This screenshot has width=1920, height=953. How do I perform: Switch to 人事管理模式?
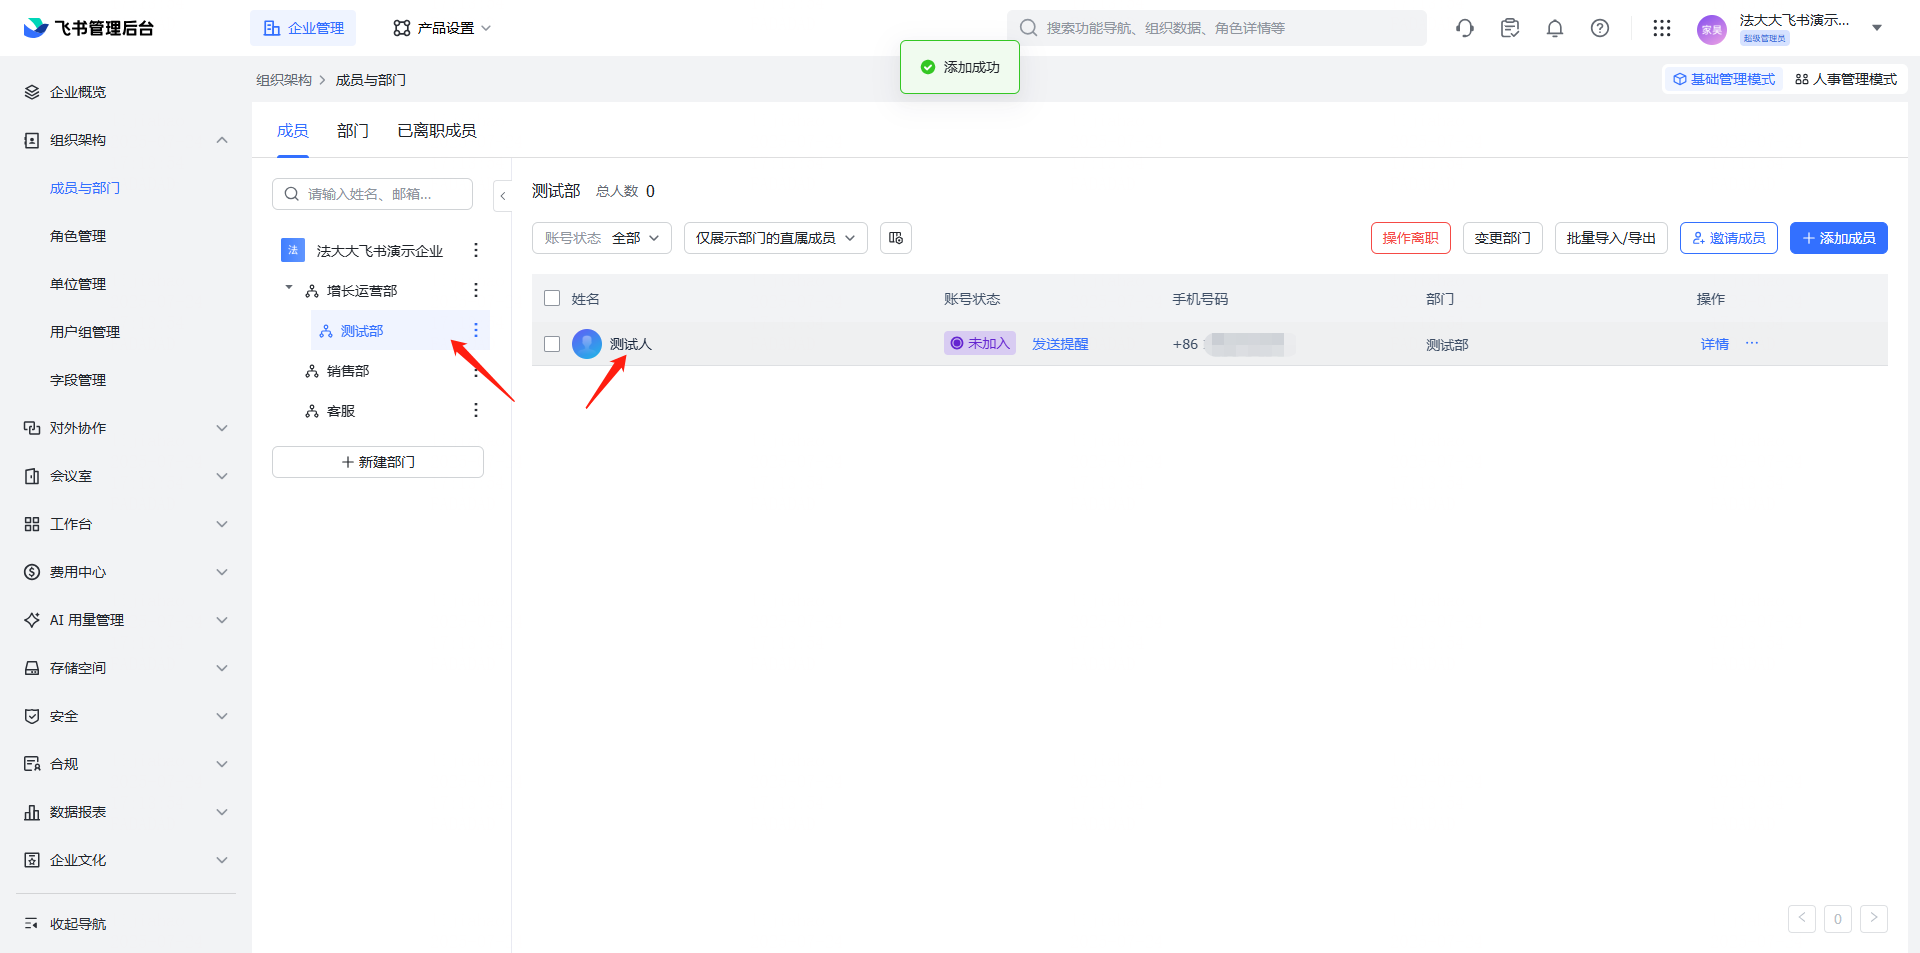[1846, 79]
